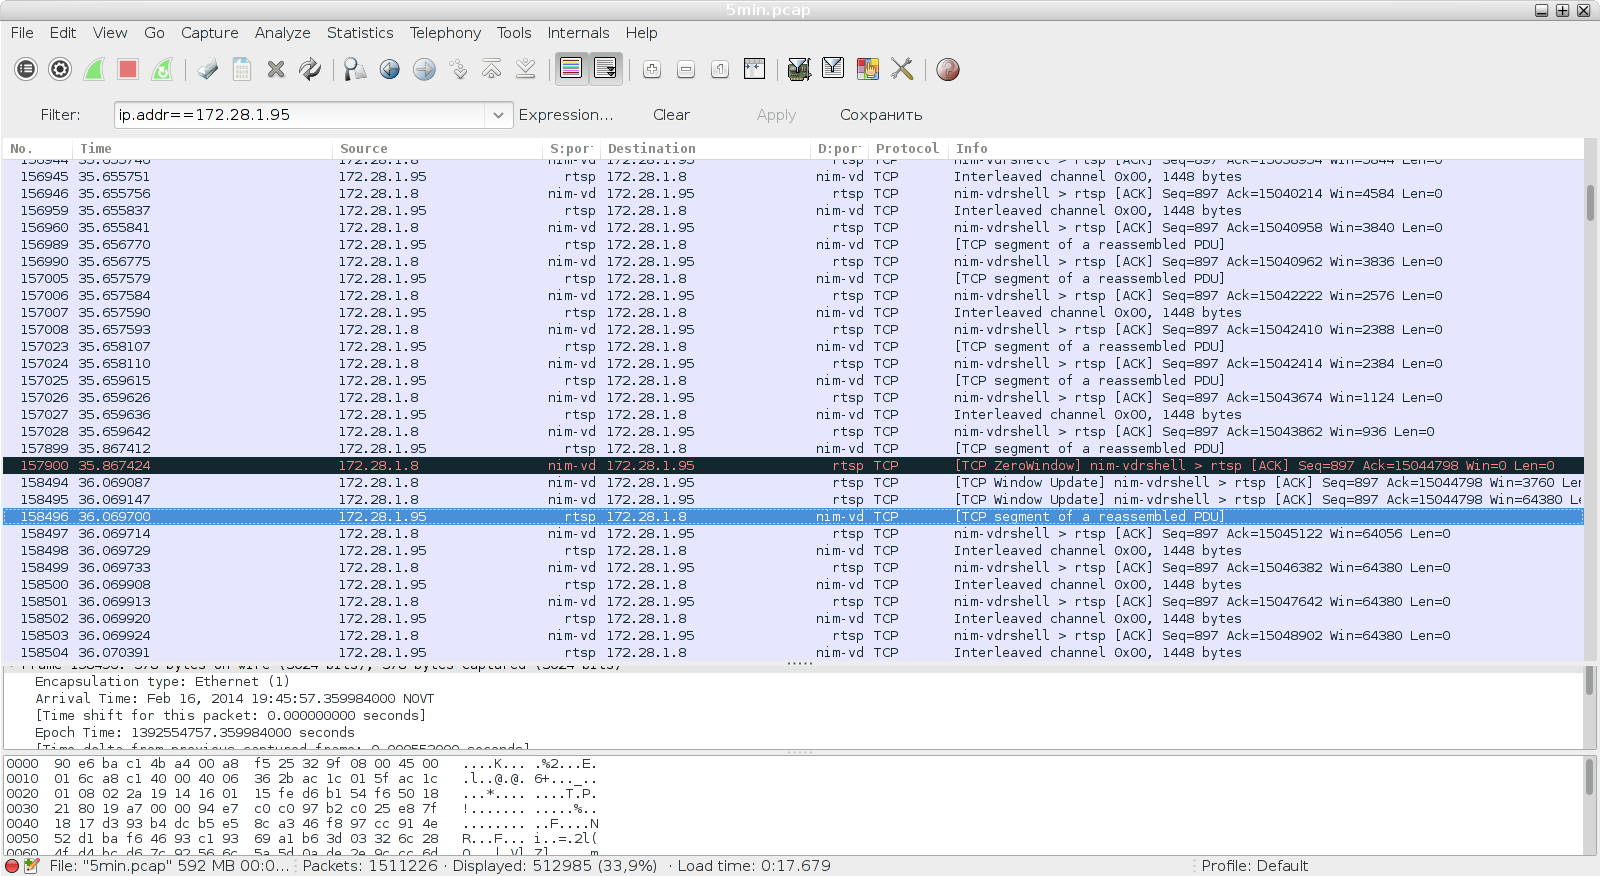Viewport: 1600px width, 876px height.
Task: Start a new live capture
Action: 94,69
